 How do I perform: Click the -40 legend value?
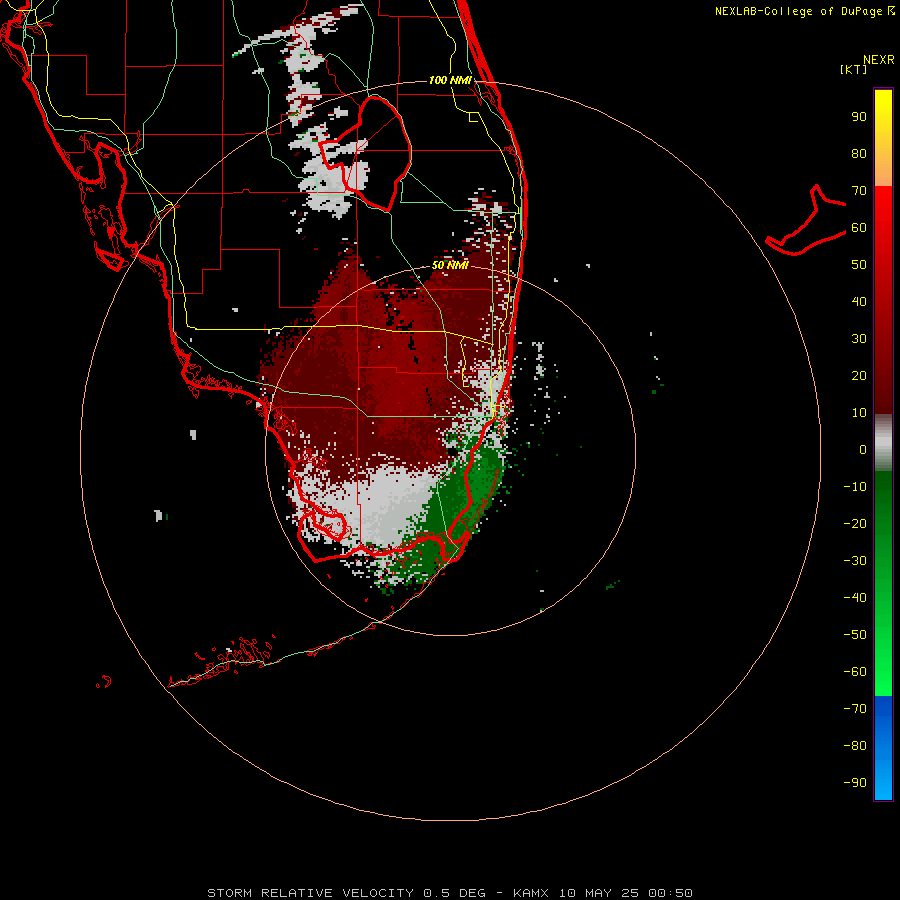point(855,598)
